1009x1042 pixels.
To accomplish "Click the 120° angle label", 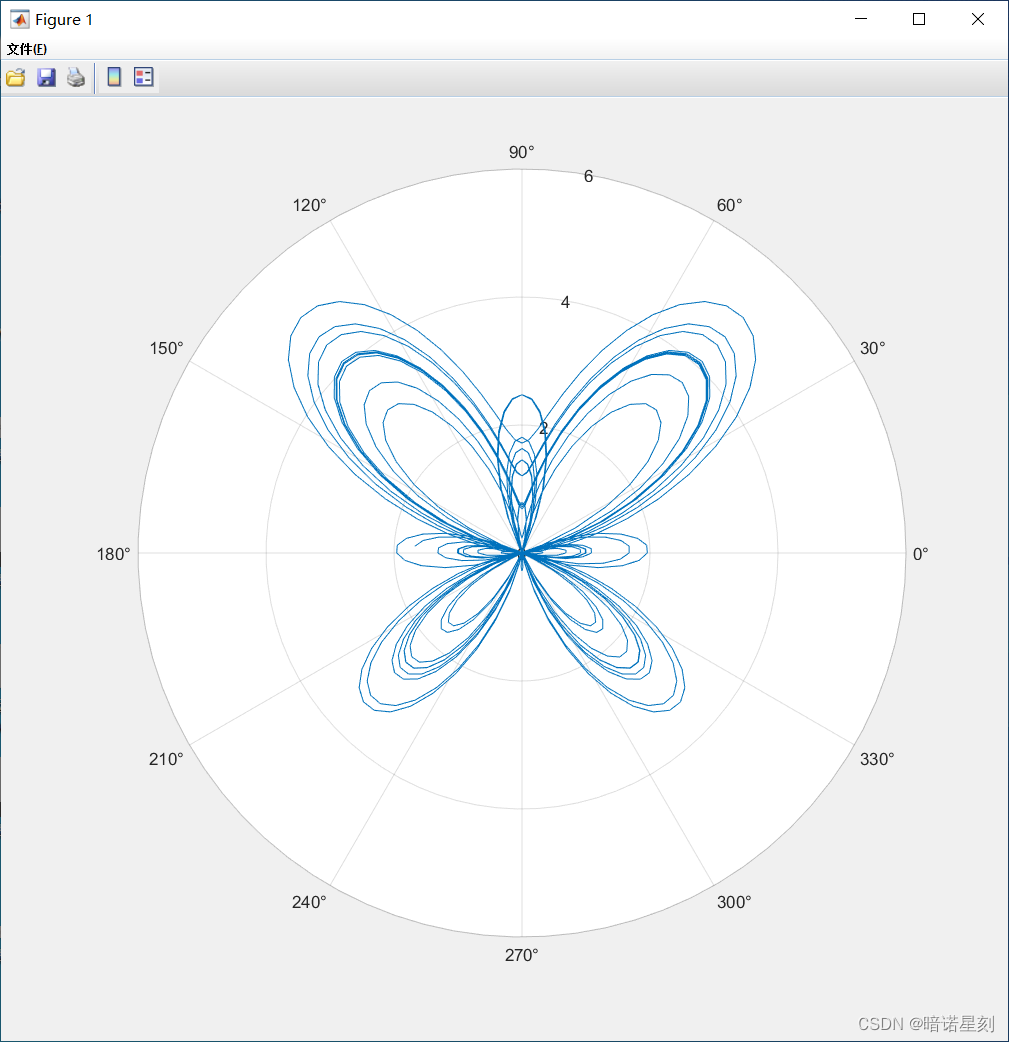I will tap(309, 205).
